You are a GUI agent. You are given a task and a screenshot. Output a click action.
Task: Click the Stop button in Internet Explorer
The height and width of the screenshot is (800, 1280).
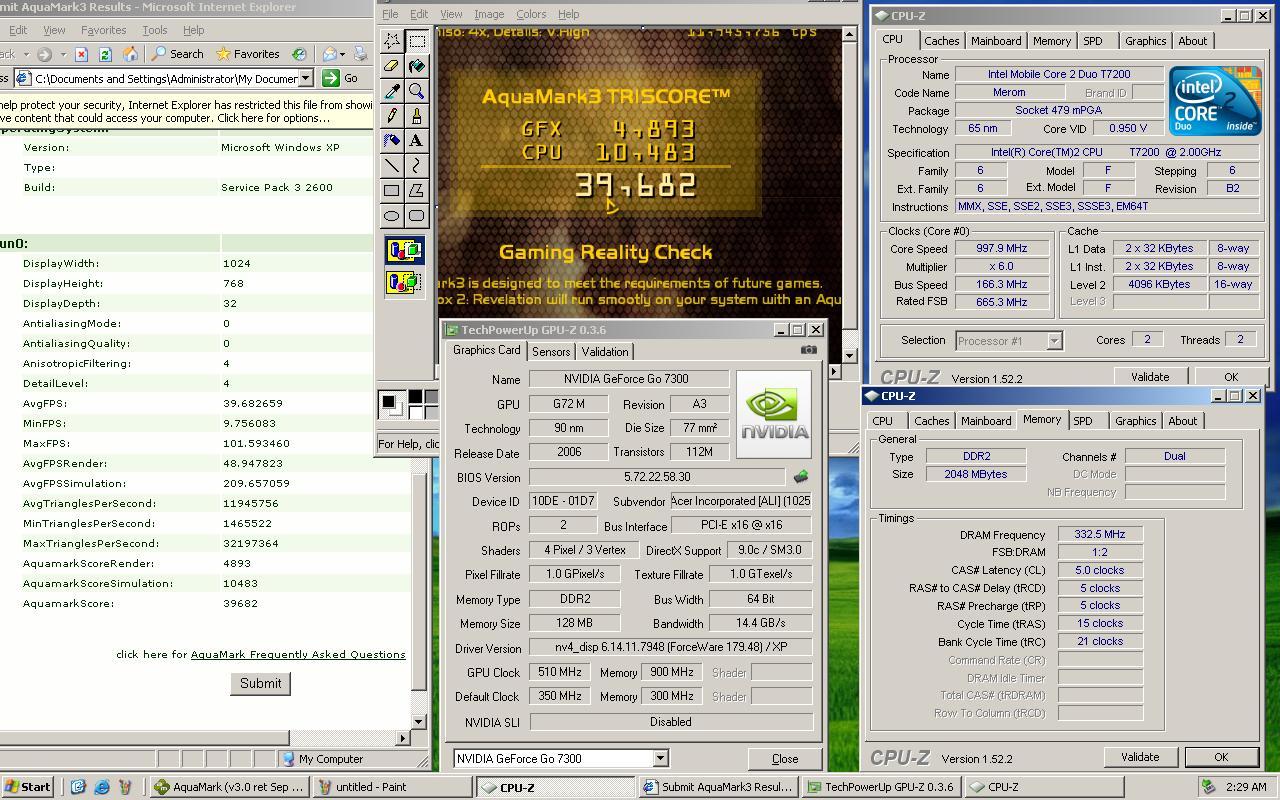[x=81, y=54]
